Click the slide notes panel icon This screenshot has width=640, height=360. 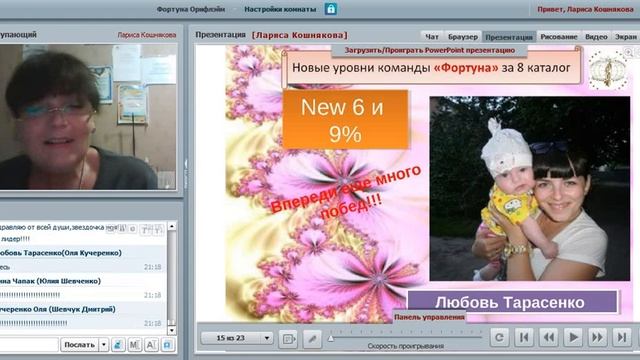(288, 338)
